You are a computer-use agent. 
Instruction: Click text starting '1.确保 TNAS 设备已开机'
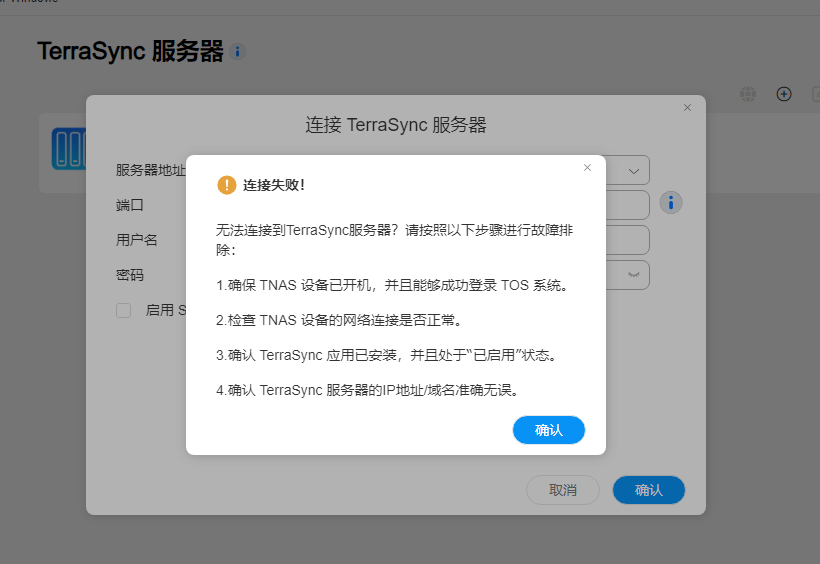393,285
